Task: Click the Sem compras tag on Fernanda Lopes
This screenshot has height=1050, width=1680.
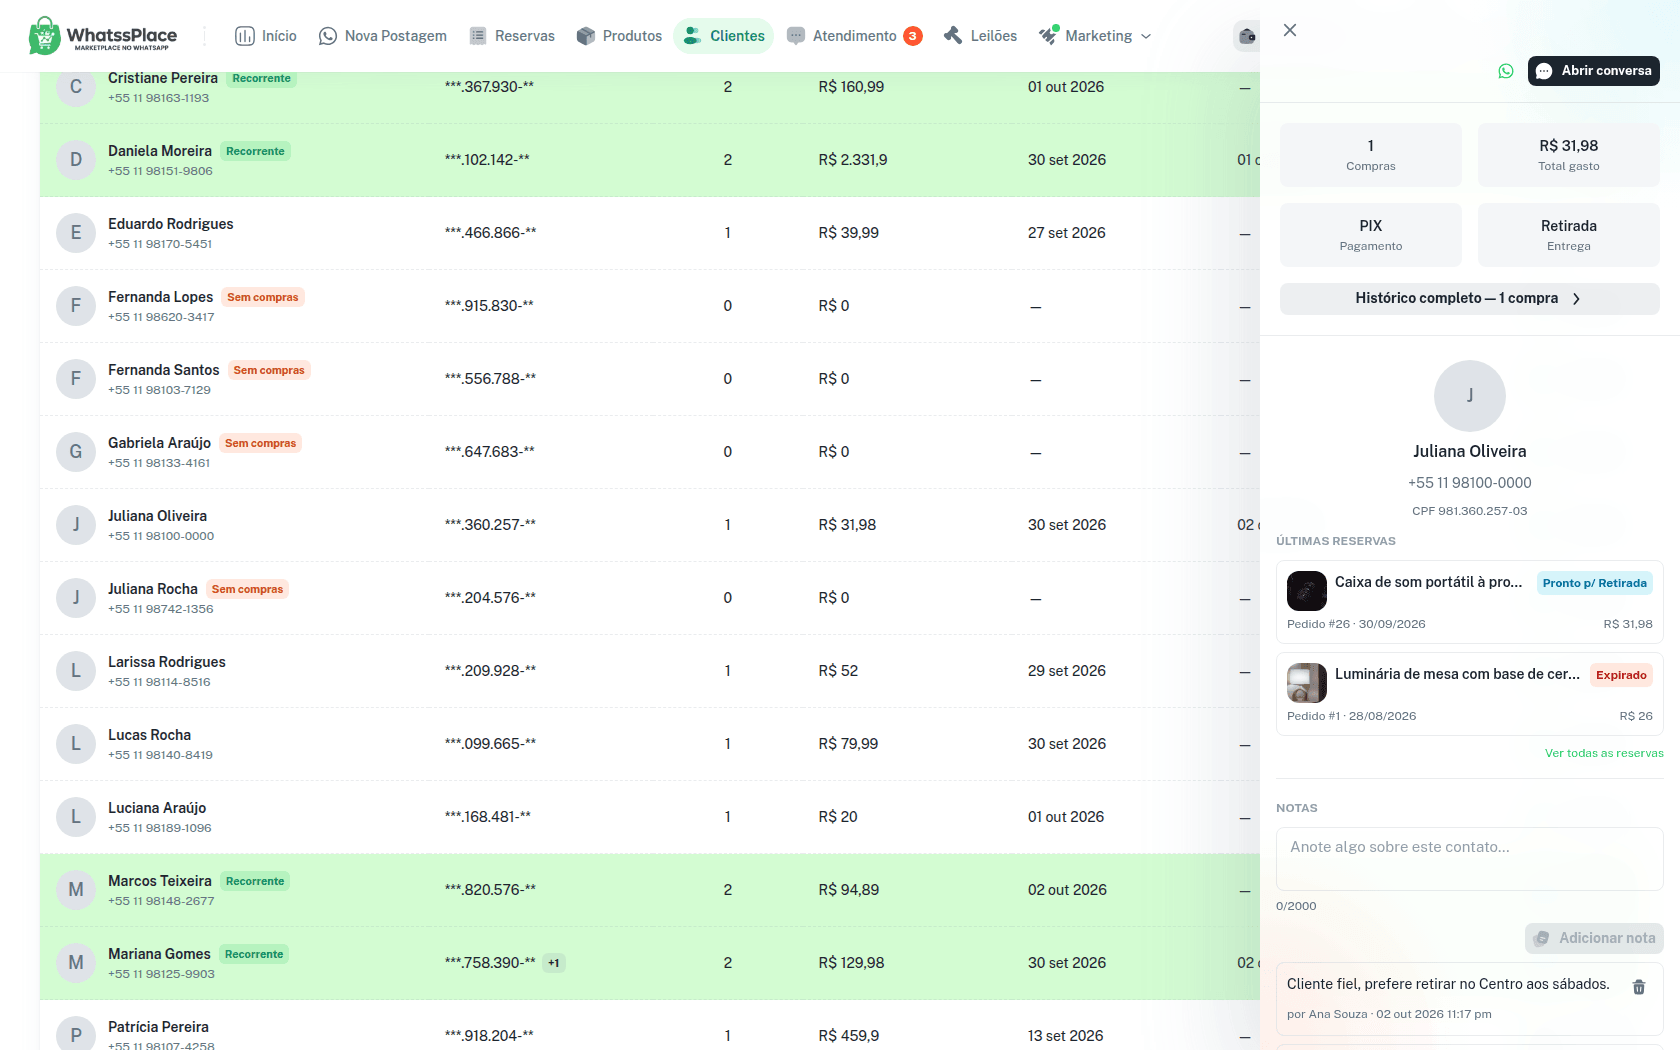Action: coord(263,297)
